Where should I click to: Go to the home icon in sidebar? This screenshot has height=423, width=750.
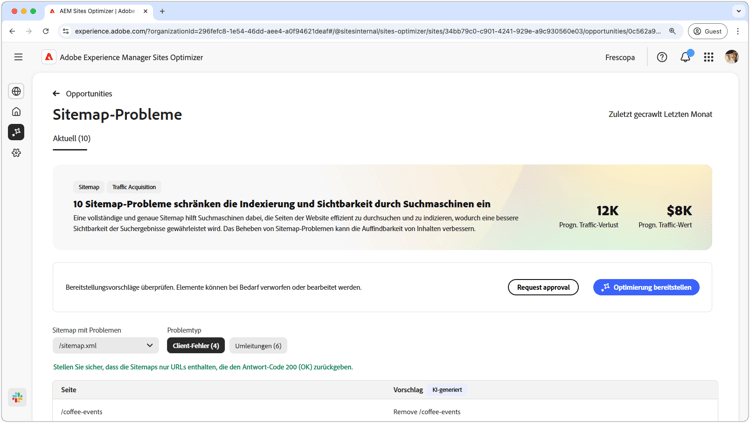pyautogui.click(x=16, y=111)
